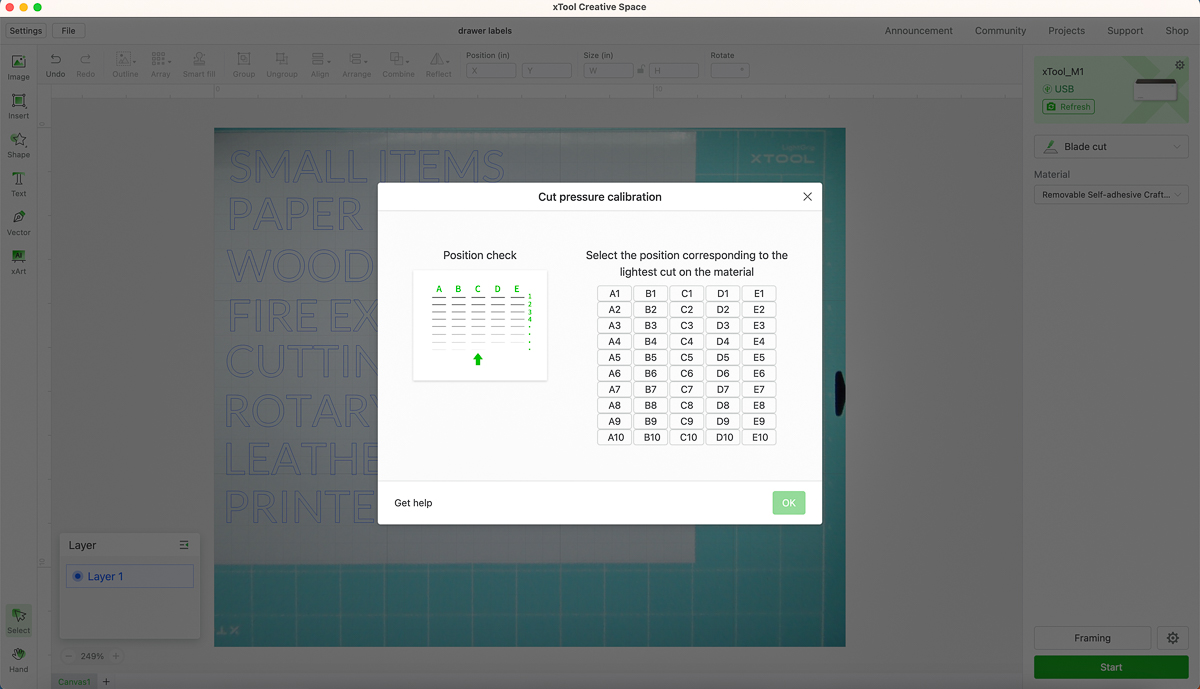Click the Position X input field
Screen dimensions: 1200x689
coord(491,71)
